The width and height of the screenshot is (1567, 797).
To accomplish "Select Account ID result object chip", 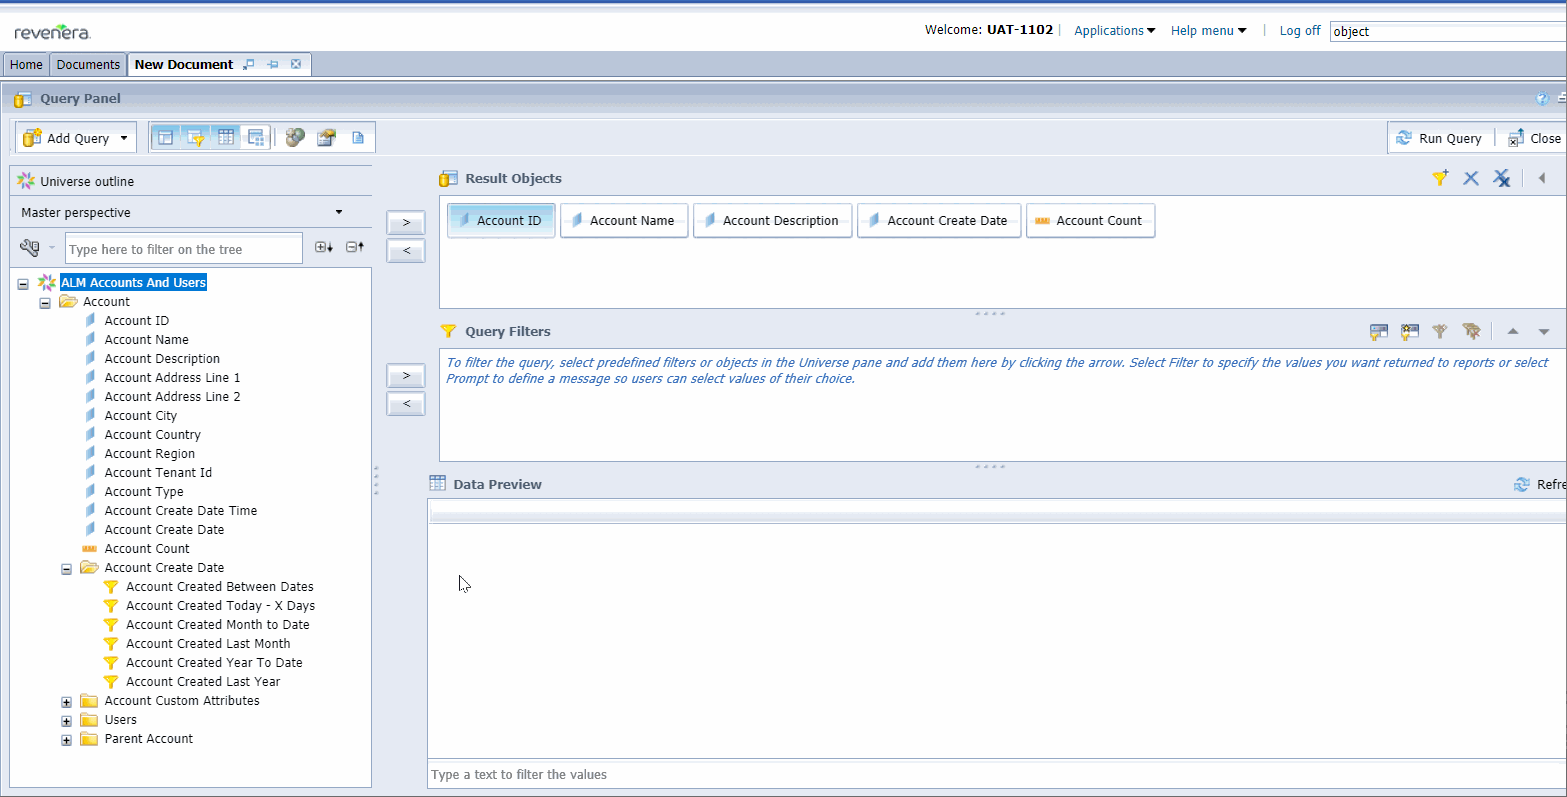I will pyautogui.click(x=501, y=220).
